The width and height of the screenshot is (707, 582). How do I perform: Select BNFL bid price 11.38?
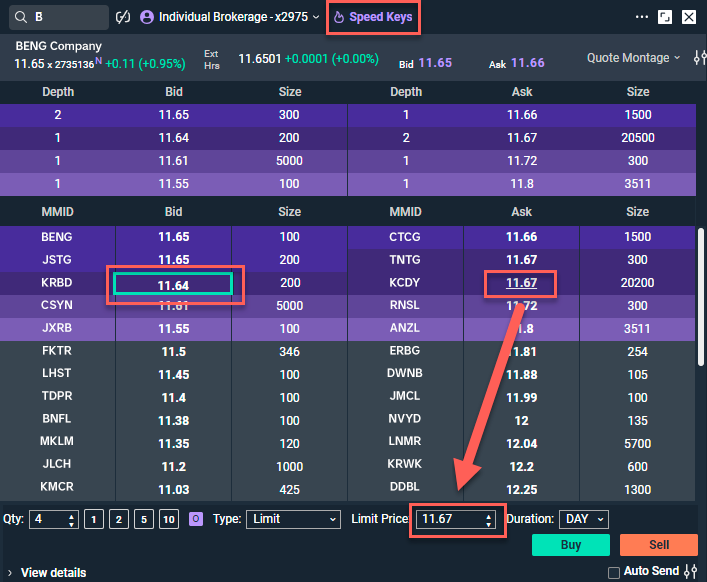(x=174, y=421)
